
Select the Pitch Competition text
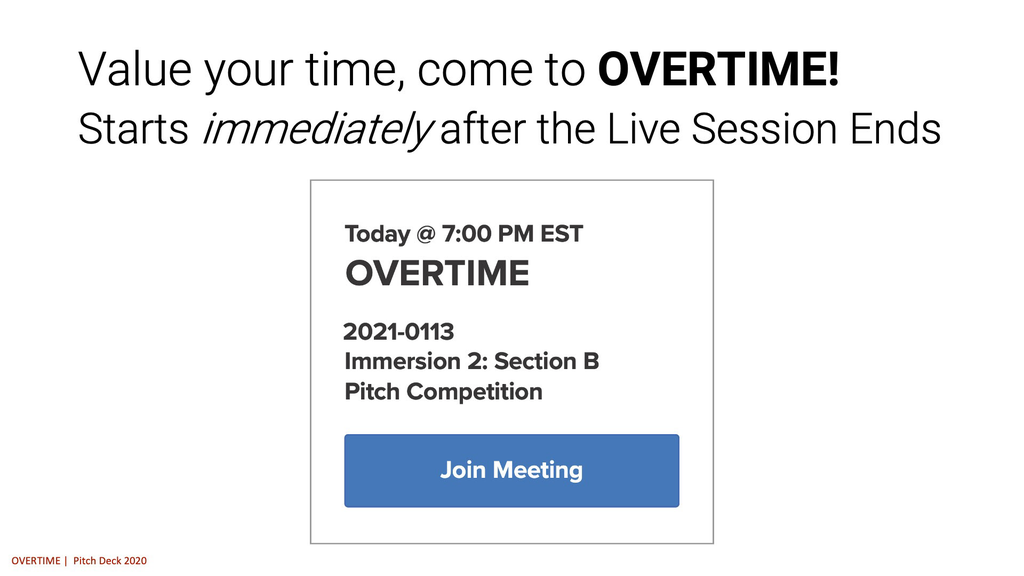pyautogui.click(x=445, y=391)
